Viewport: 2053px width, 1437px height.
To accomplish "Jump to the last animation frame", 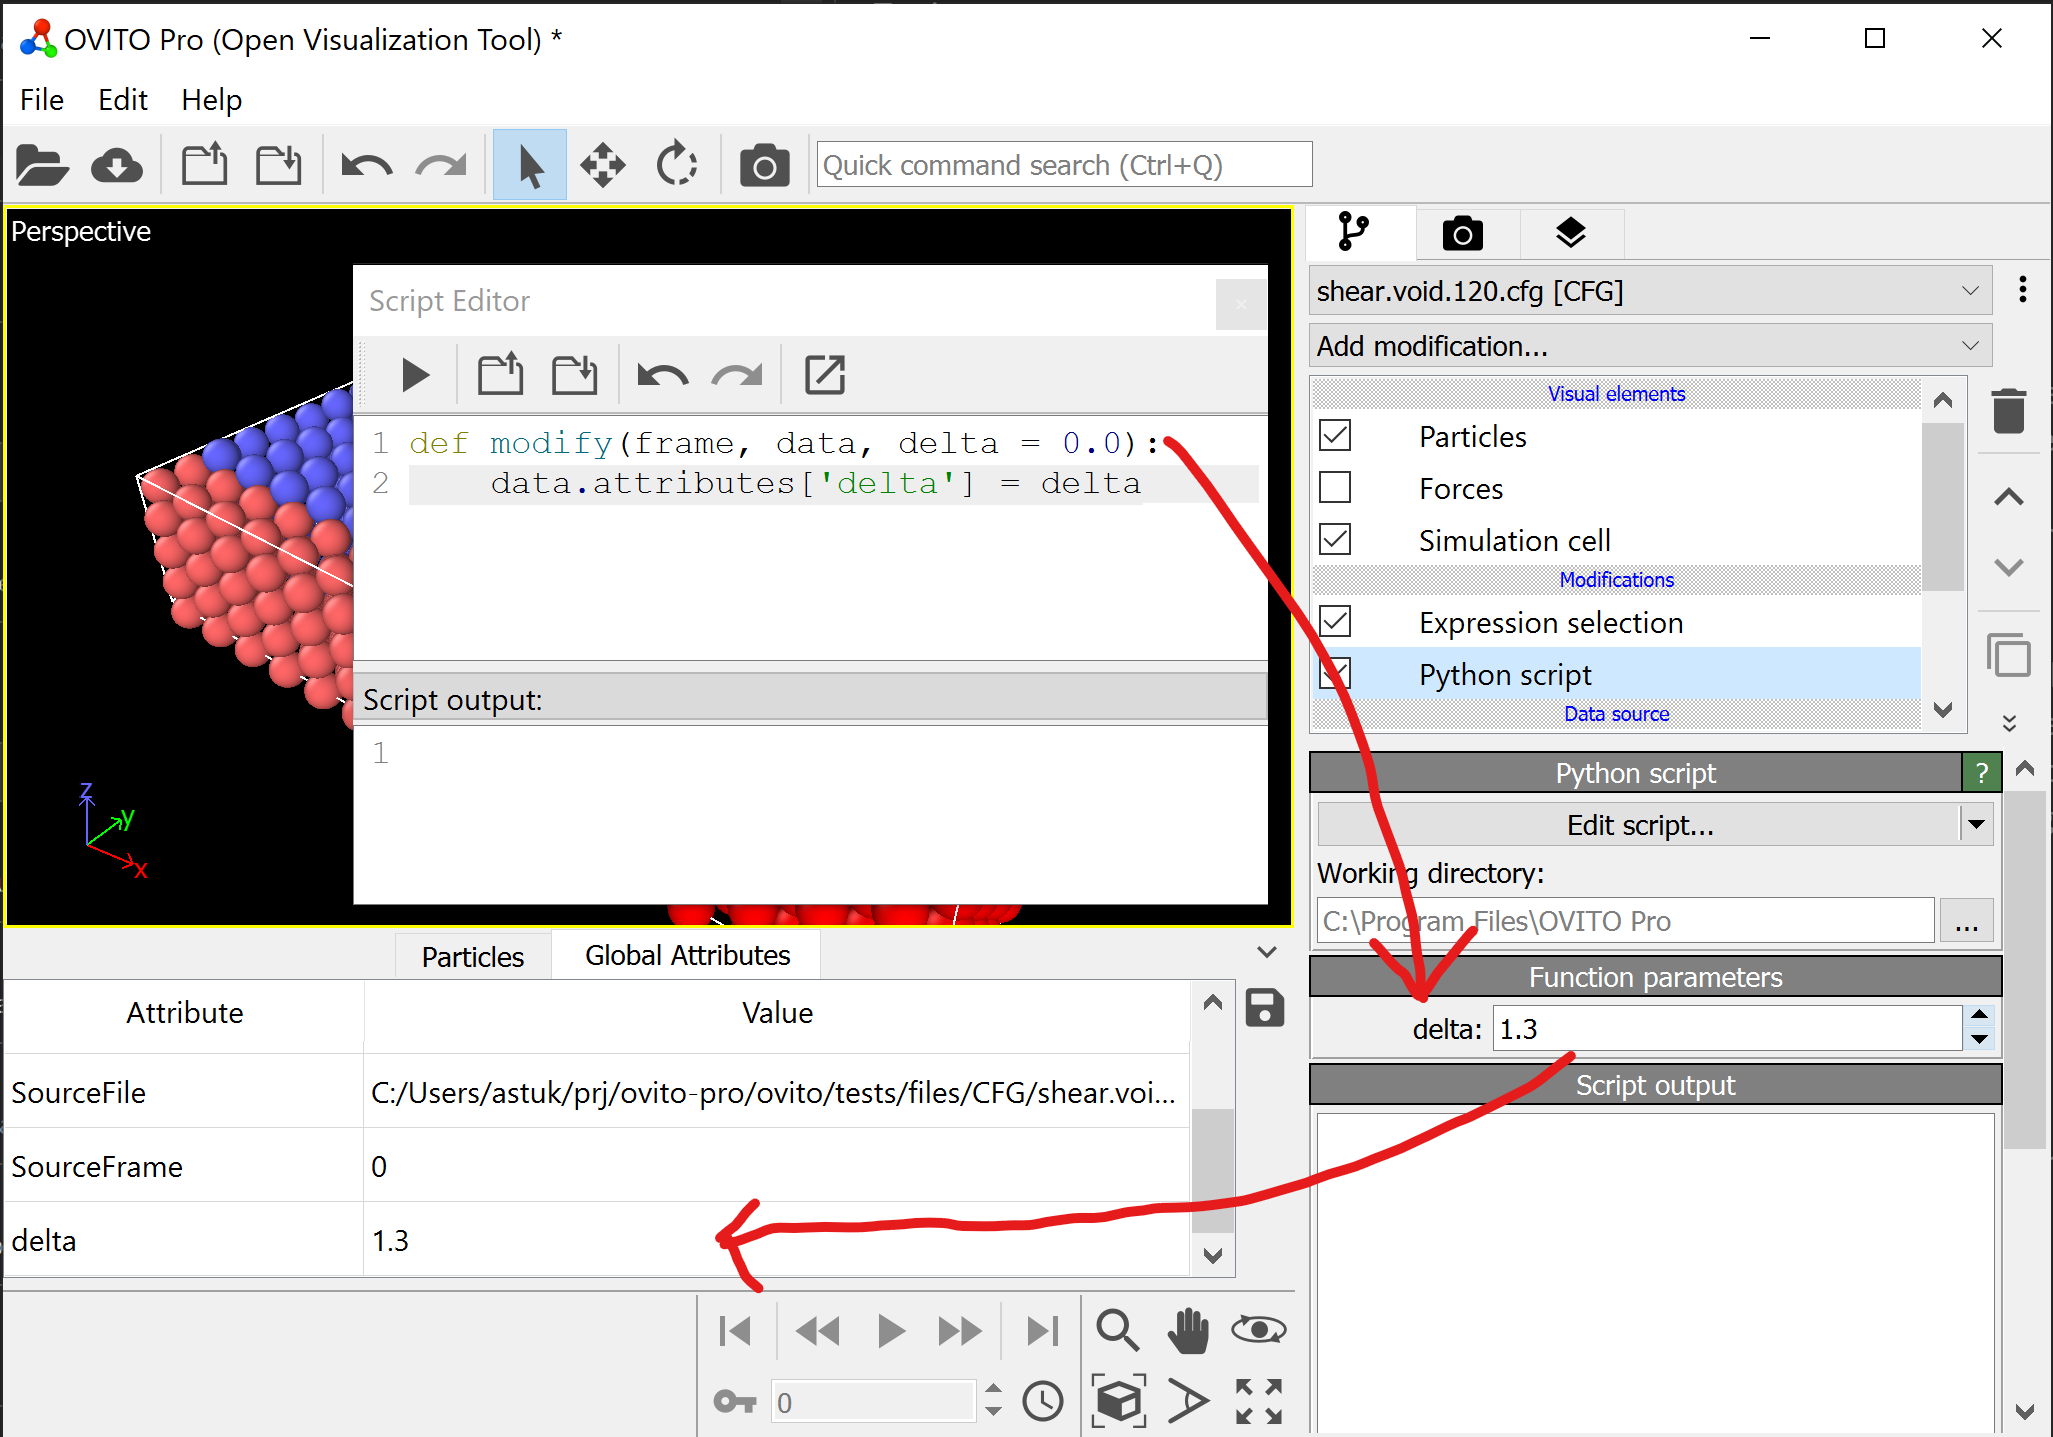I will tap(1041, 1330).
